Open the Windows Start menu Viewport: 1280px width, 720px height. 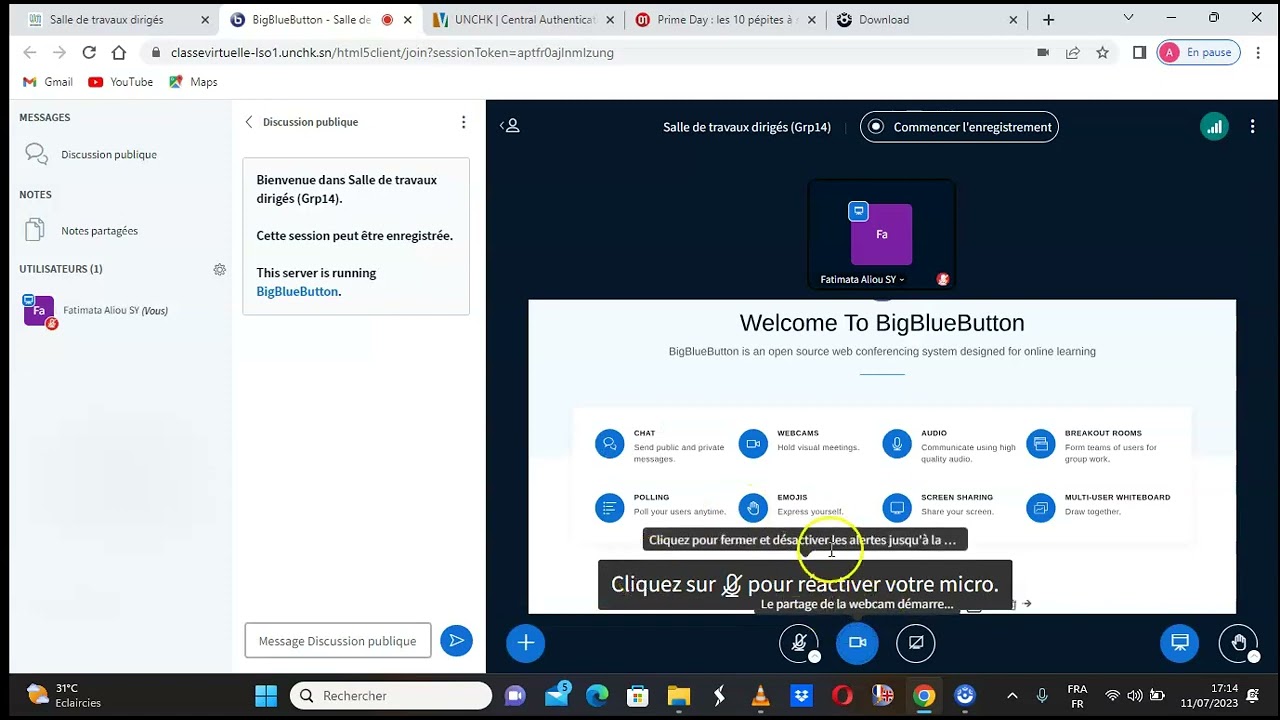click(x=266, y=696)
